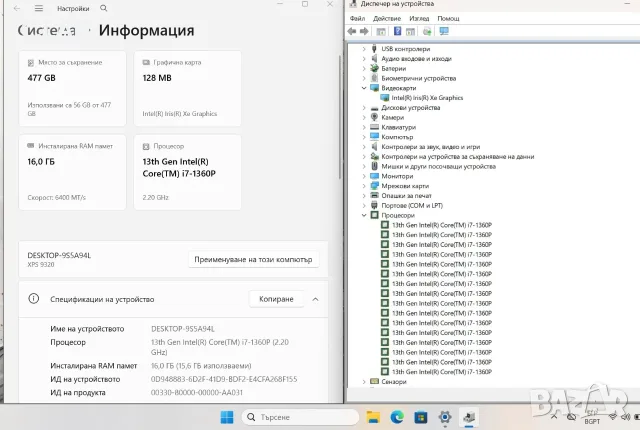Open the Процесор i7-1360P card
The height and width of the screenshot is (430, 640).
pos(187,172)
